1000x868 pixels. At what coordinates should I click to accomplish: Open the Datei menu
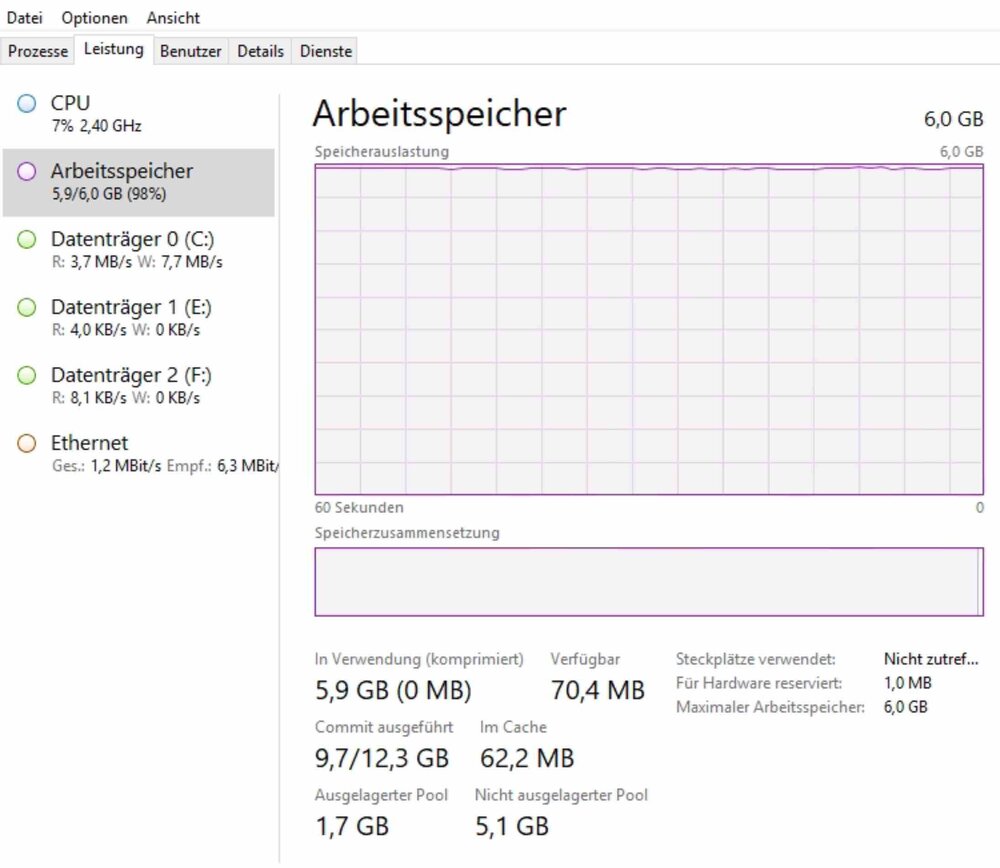coord(25,18)
